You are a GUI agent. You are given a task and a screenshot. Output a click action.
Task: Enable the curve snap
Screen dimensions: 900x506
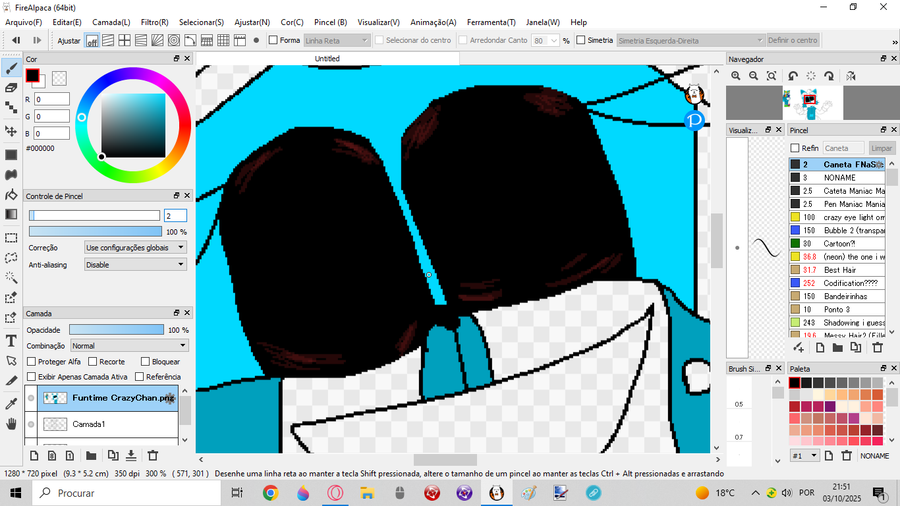pos(190,41)
